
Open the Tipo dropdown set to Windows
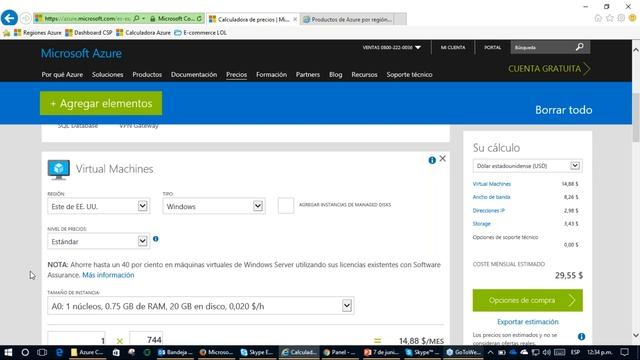pos(213,206)
